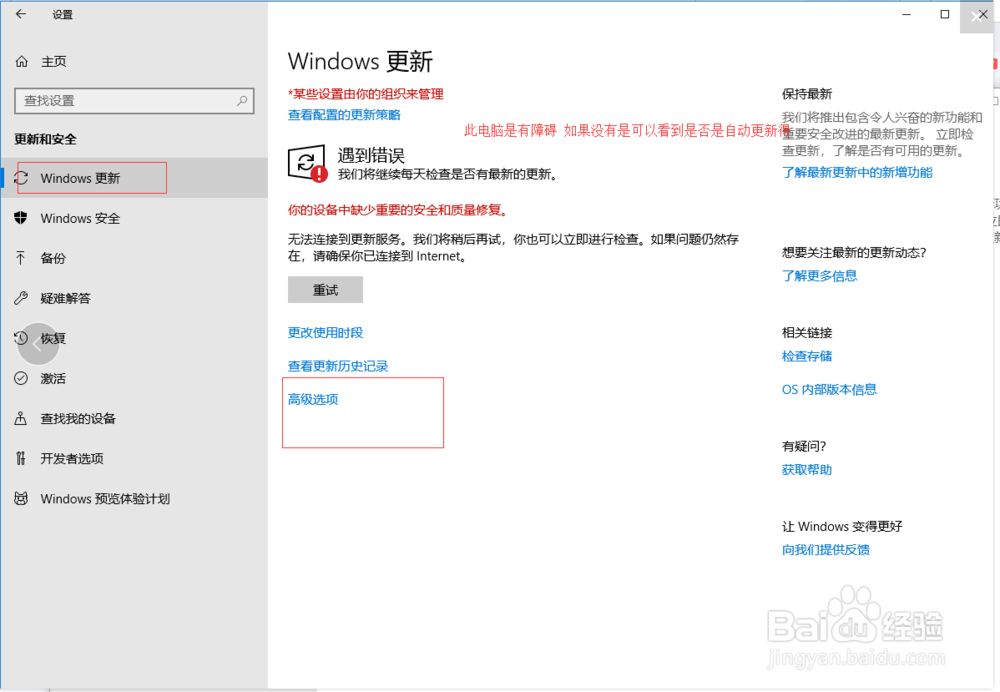Click 向我们提供反馈 link
The height and width of the screenshot is (692, 1000).
826,550
